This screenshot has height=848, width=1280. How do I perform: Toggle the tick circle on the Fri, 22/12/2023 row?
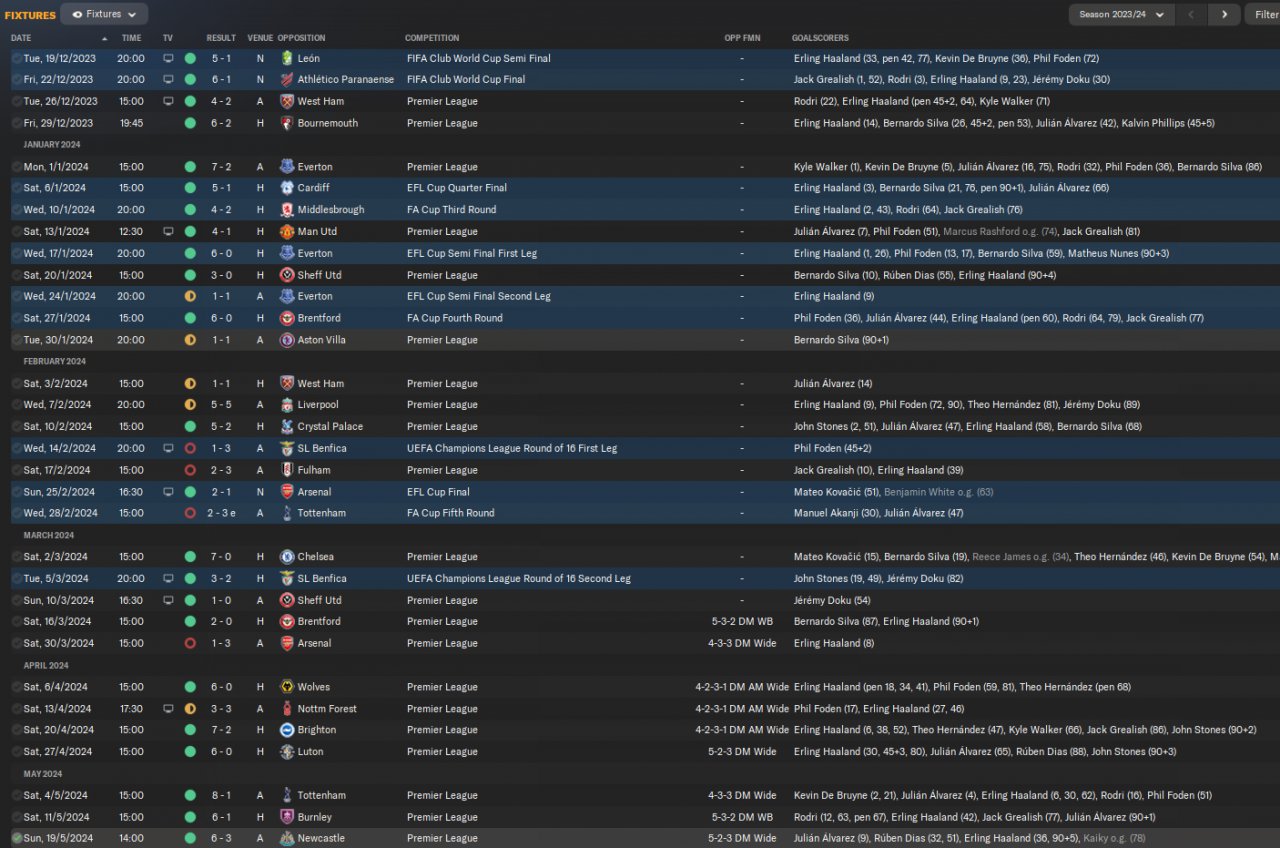click(x=17, y=79)
